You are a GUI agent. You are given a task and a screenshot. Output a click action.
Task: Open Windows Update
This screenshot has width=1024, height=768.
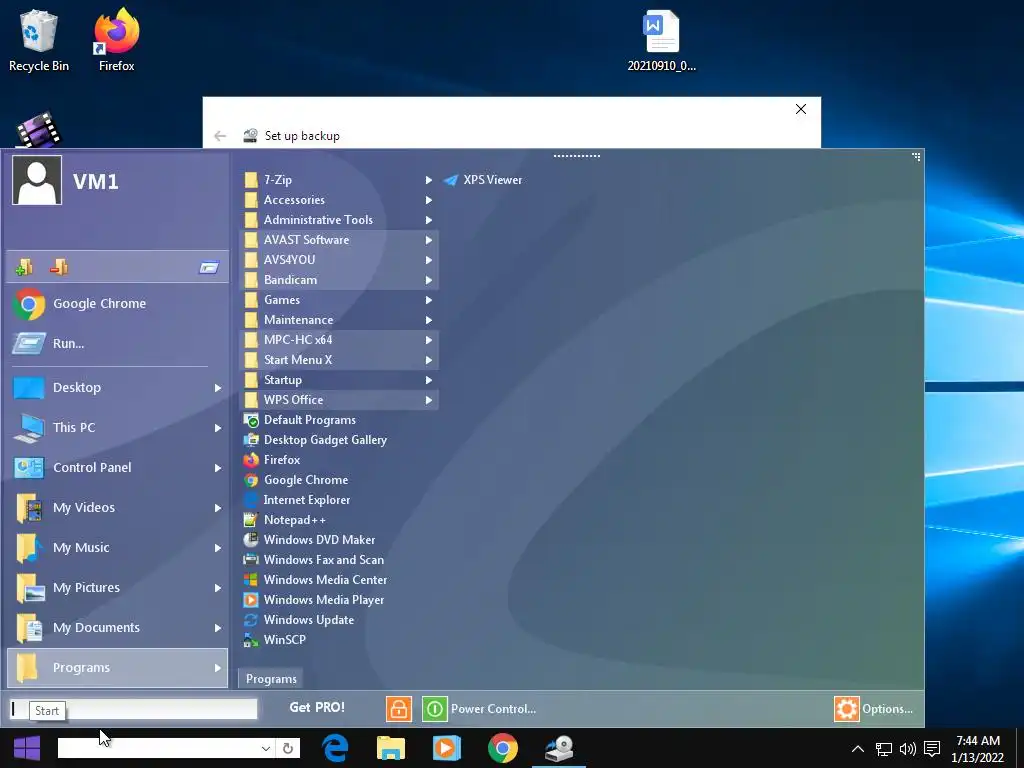[x=299, y=620]
